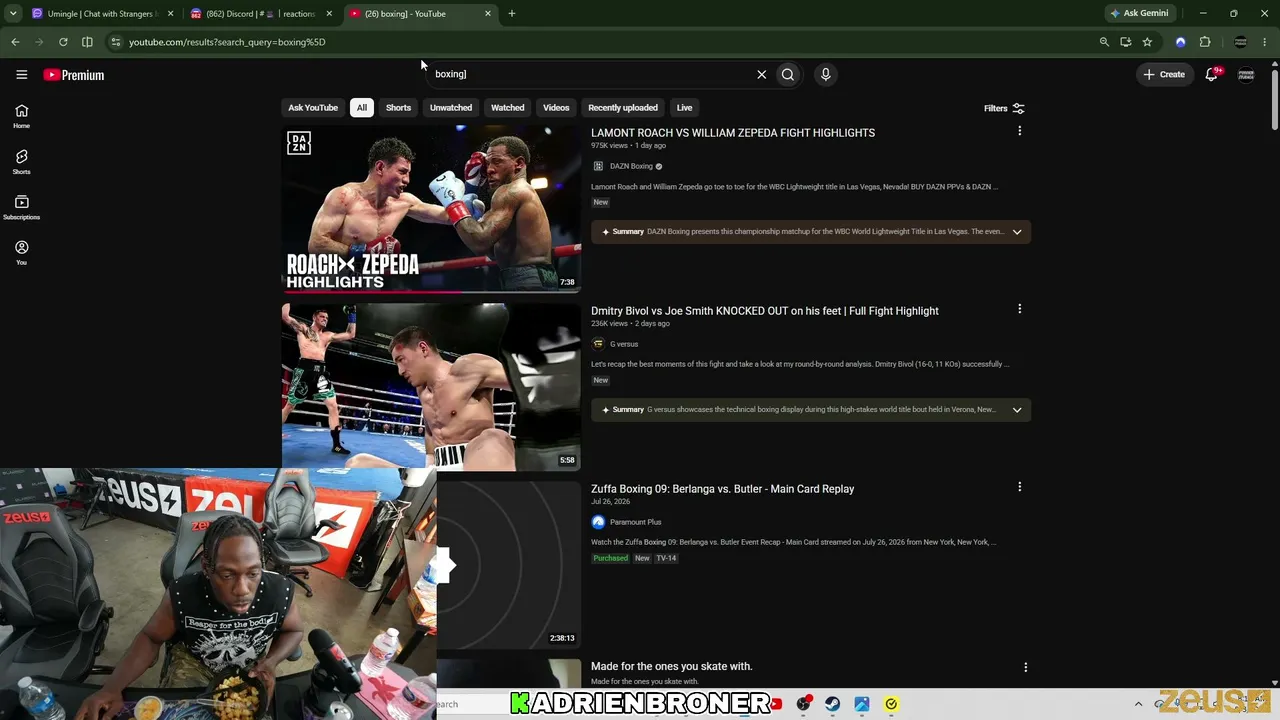Click the Ask Gemini button
Image resolution: width=1280 pixels, height=720 pixels.
point(1139,14)
